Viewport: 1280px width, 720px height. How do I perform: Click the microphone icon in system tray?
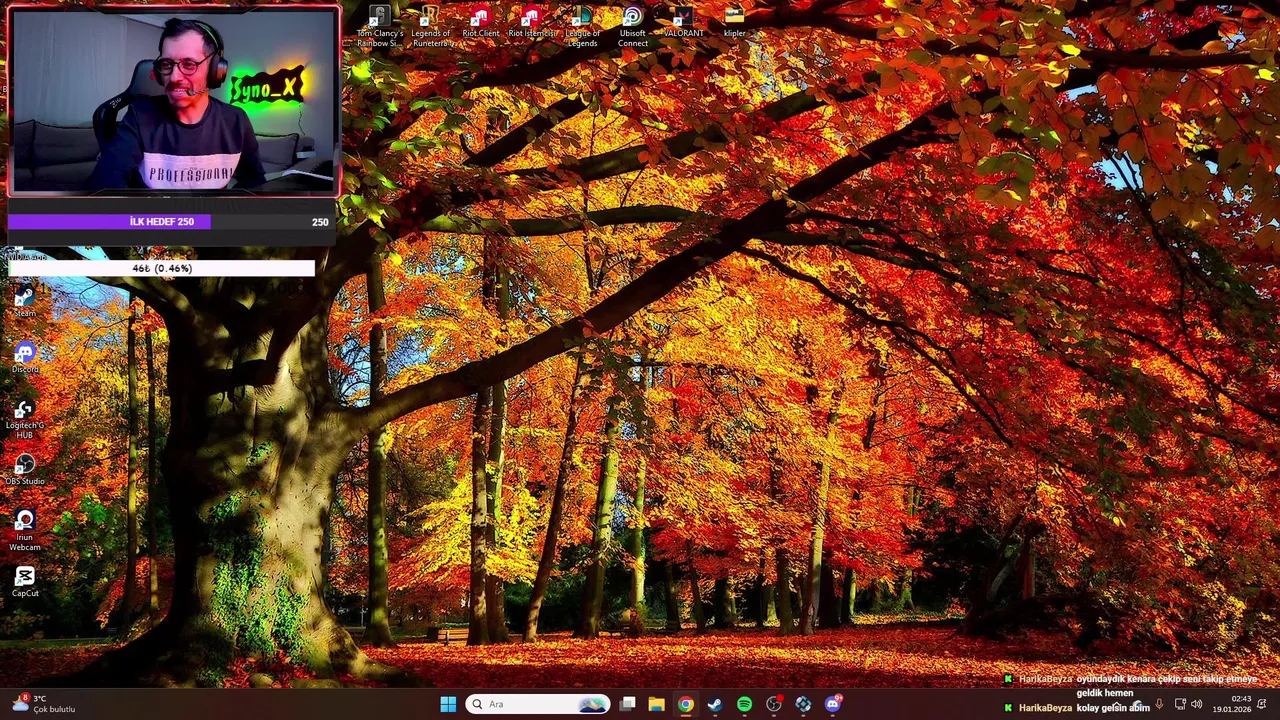(x=1159, y=704)
